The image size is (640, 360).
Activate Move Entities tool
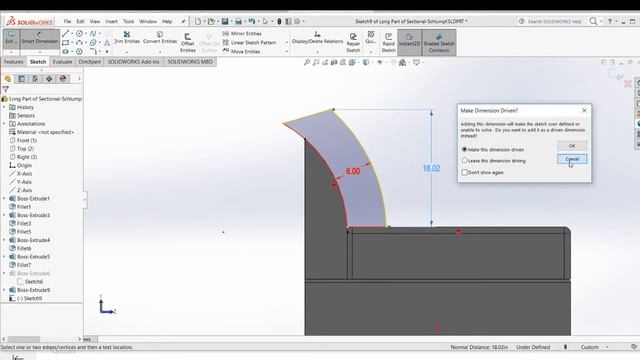pyautogui.click(x=241, y=51)
